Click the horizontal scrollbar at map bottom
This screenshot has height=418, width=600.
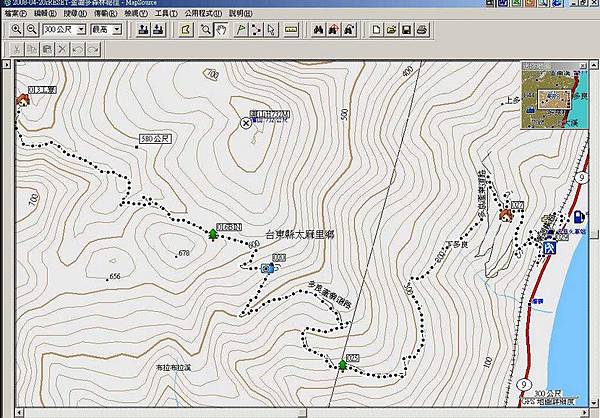coord(300,412)
